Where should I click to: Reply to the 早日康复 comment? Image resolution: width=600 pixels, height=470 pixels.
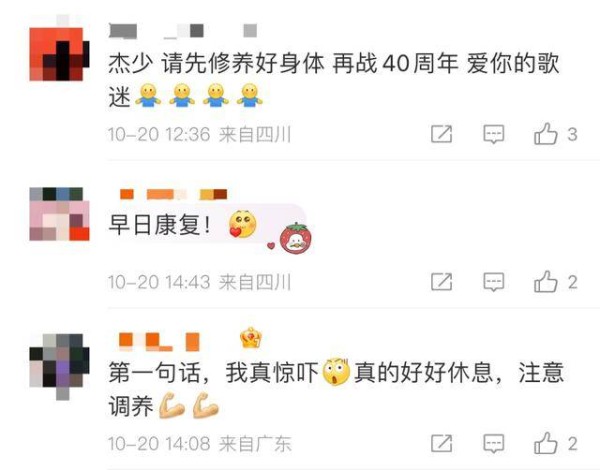494,282
